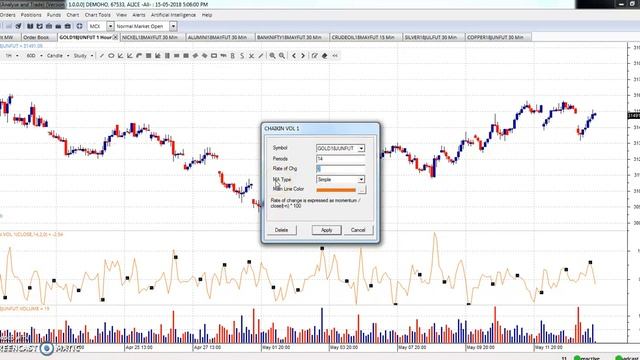Click the edit pencil-and-pad icon
Image resolution: width=640 pixels, height=360 pixels.
(315, 56)
